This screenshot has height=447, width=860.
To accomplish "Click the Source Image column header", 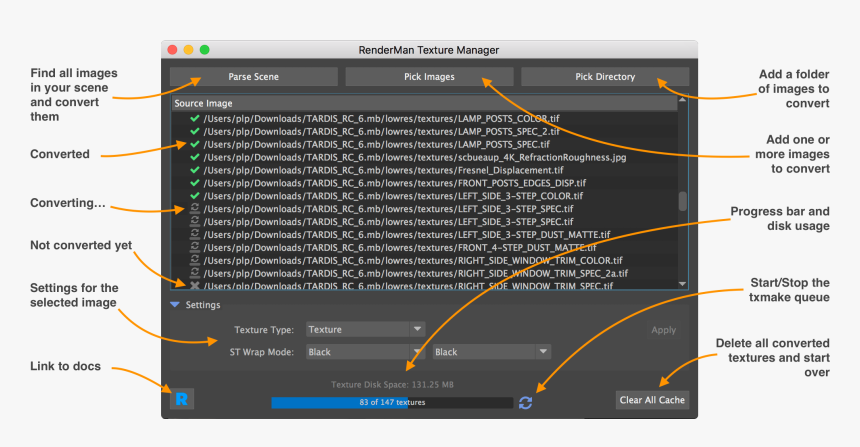I will pos(420,103).
